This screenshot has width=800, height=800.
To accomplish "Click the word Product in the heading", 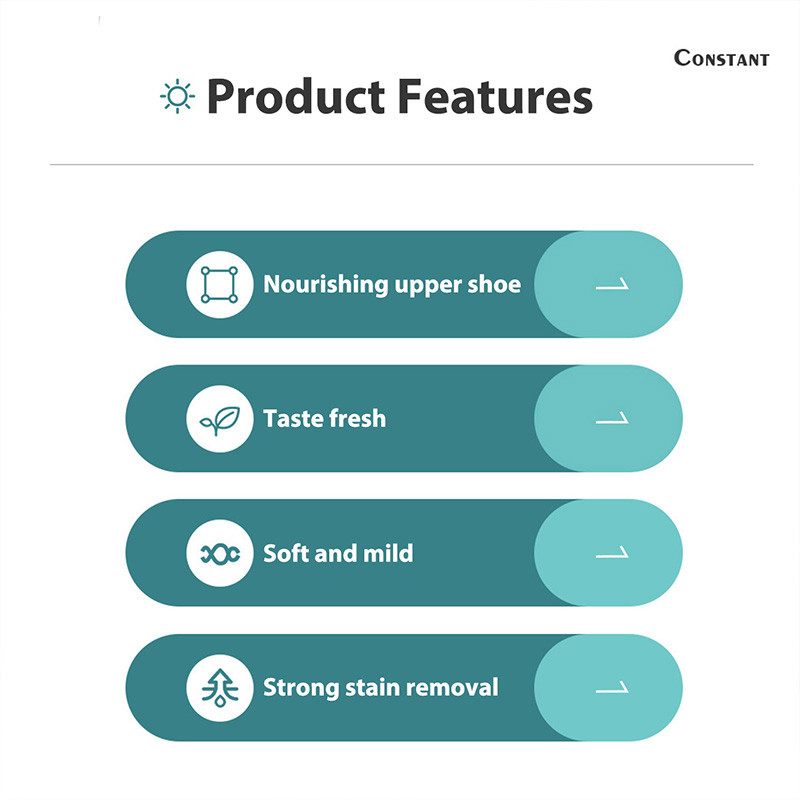I will click(x=296, y=98).
